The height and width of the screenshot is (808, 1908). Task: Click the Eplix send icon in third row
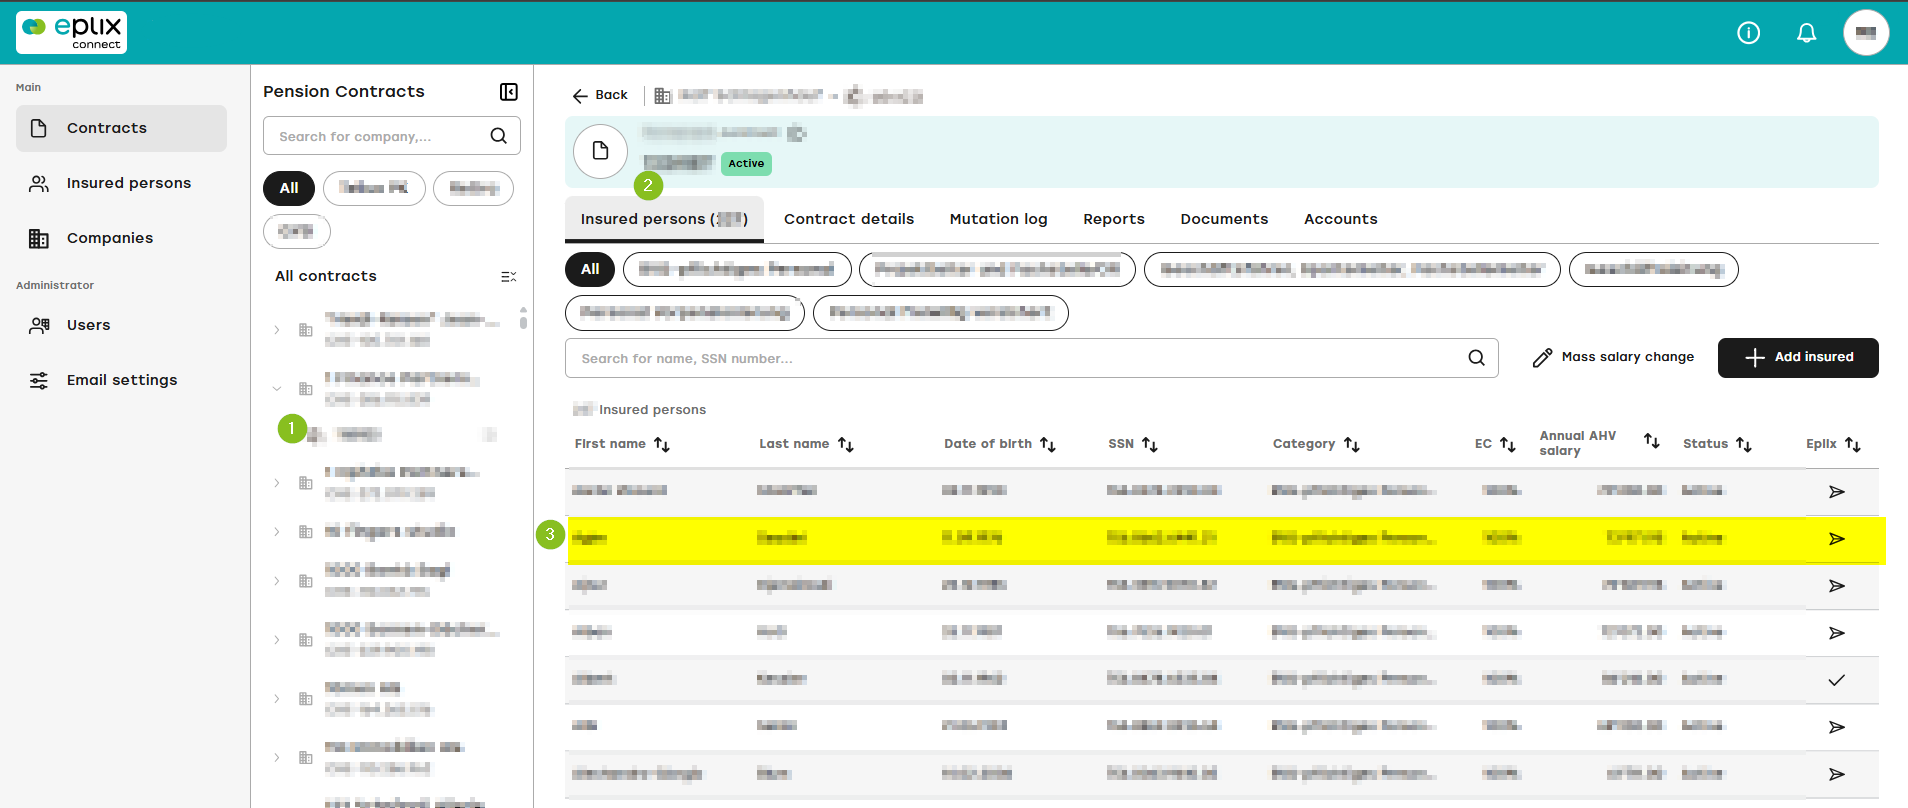tap(1837, 585)
